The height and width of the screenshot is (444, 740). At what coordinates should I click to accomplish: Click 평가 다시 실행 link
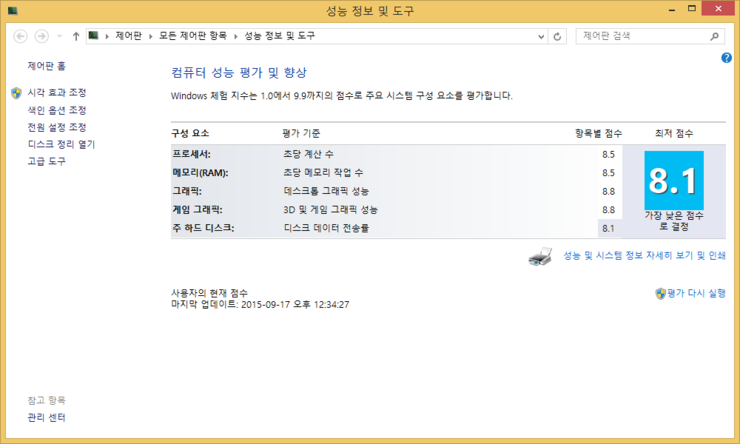click(696, 293)
